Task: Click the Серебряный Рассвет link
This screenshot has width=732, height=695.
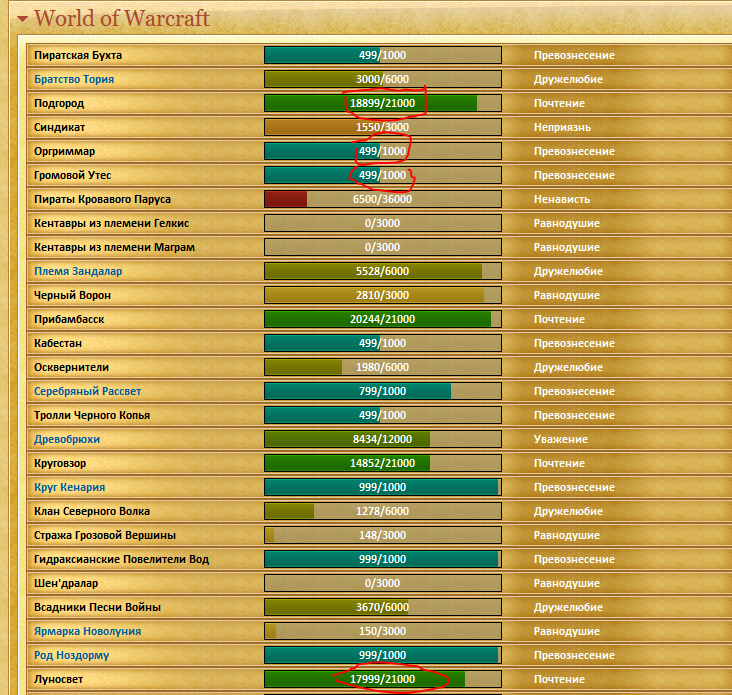Action: click(x=88, y=391)
